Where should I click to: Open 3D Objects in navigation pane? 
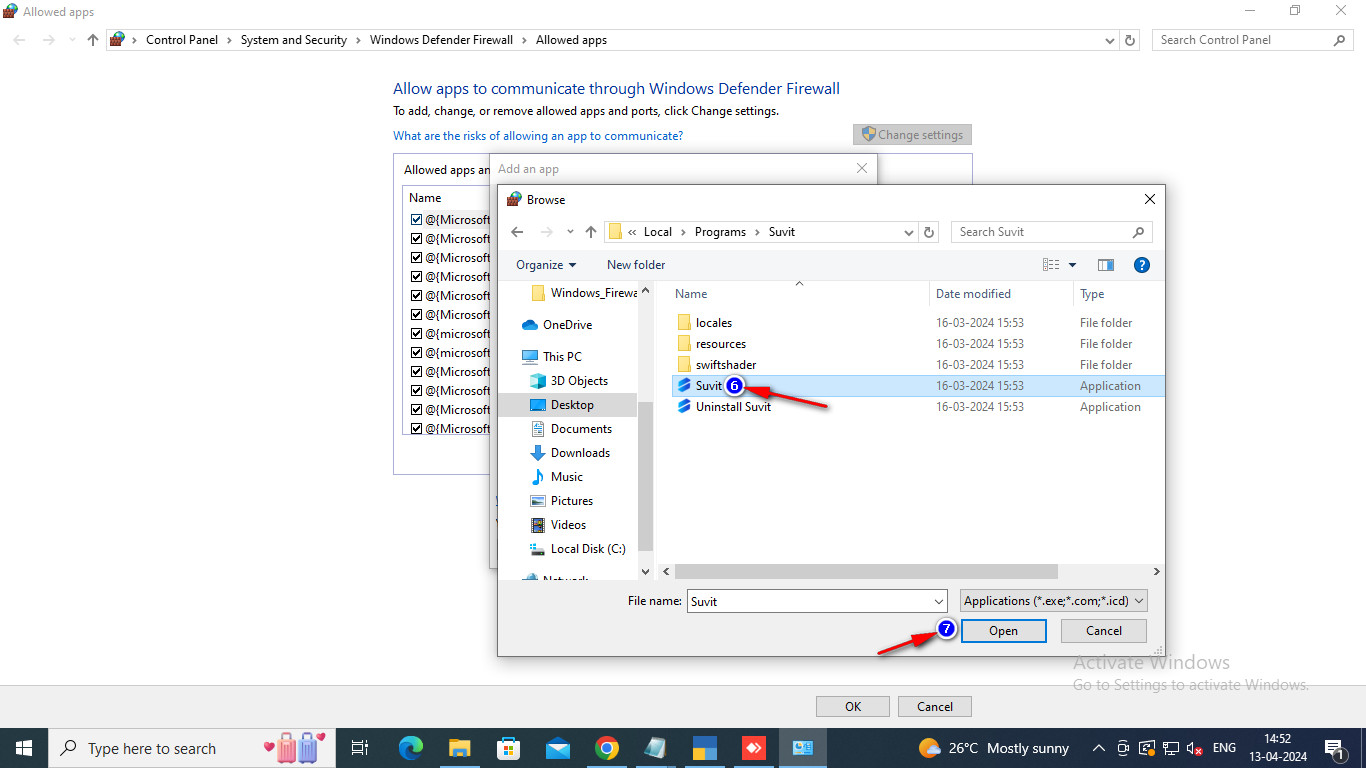[x=579, y=381]
